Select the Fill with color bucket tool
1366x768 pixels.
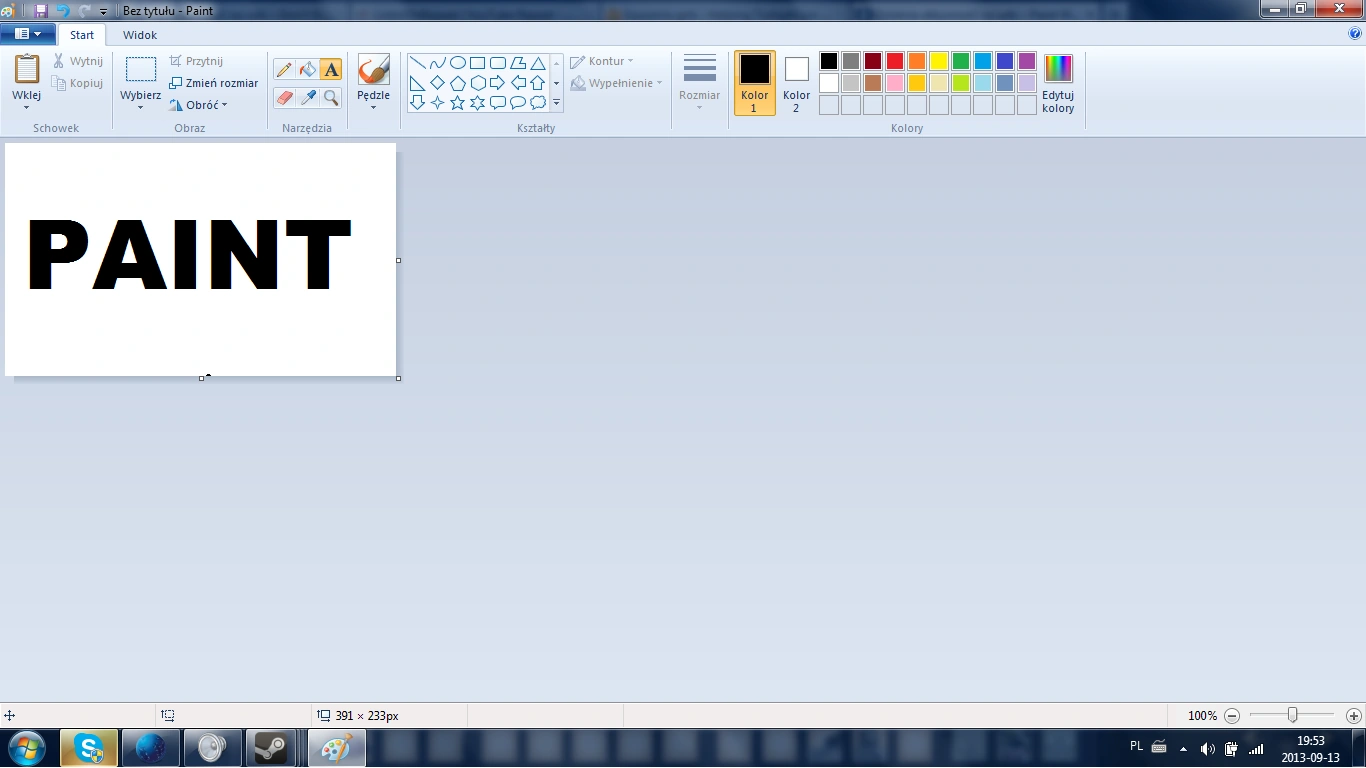[x=307, y=69]
